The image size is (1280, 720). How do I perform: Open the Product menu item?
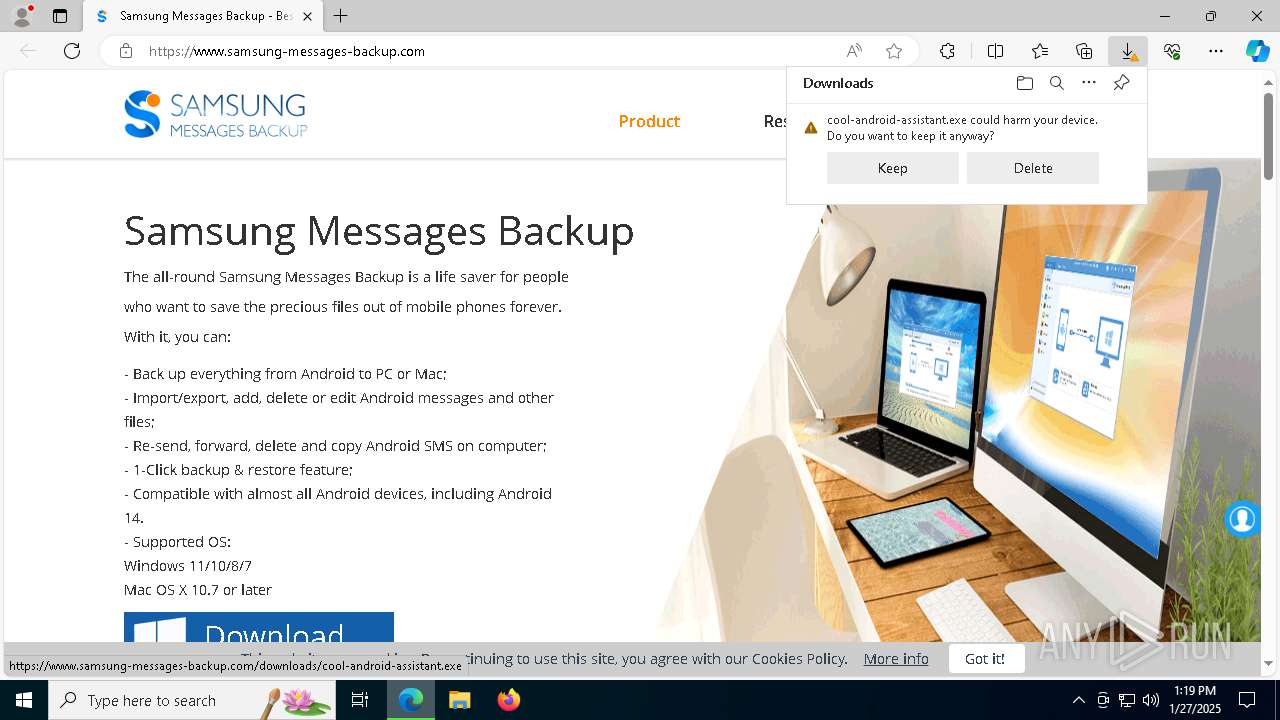649,121
